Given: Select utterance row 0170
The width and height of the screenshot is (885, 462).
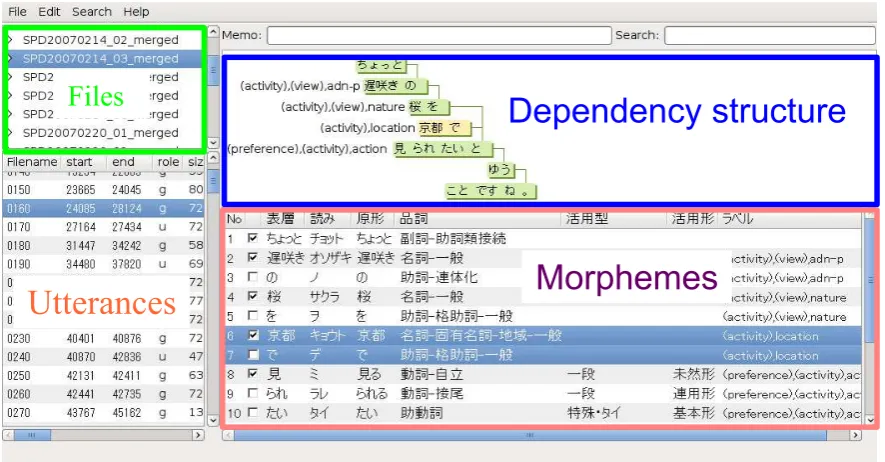Looking at the screenshot, I should coord(104,227).
